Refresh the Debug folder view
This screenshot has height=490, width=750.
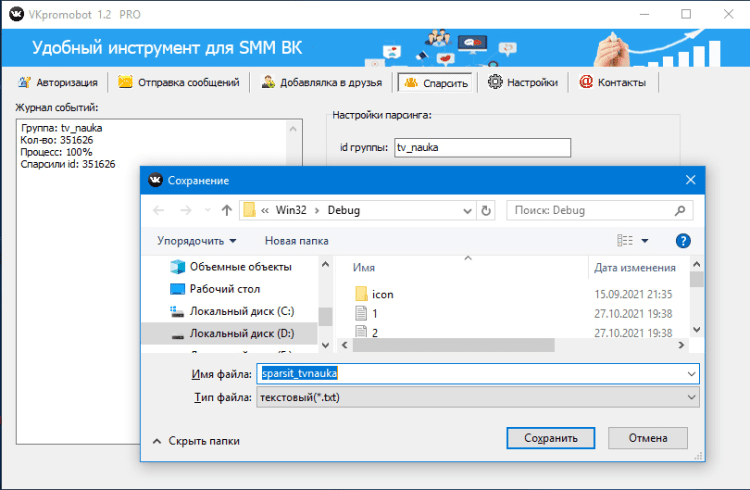(486, 211)
